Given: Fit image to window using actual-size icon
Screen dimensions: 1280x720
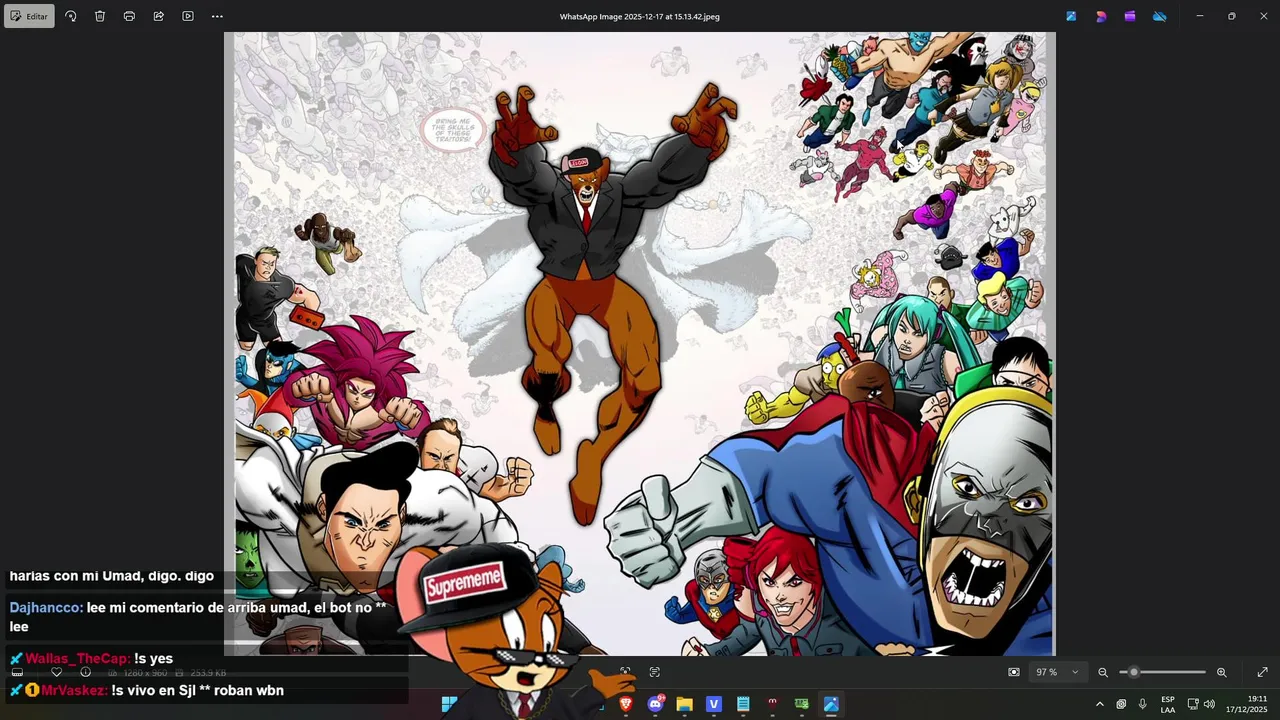Looking at the screenshot, I should (x=1014, y=672).
